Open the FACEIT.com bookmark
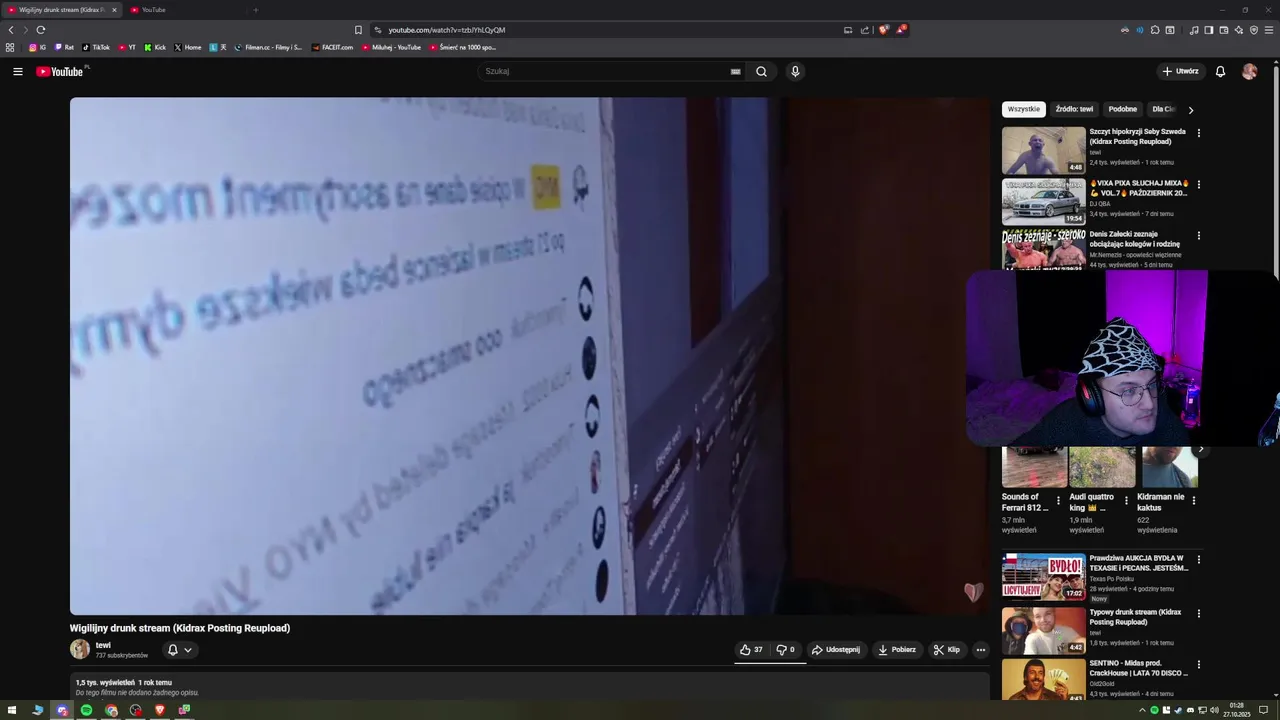 (332, 47)
